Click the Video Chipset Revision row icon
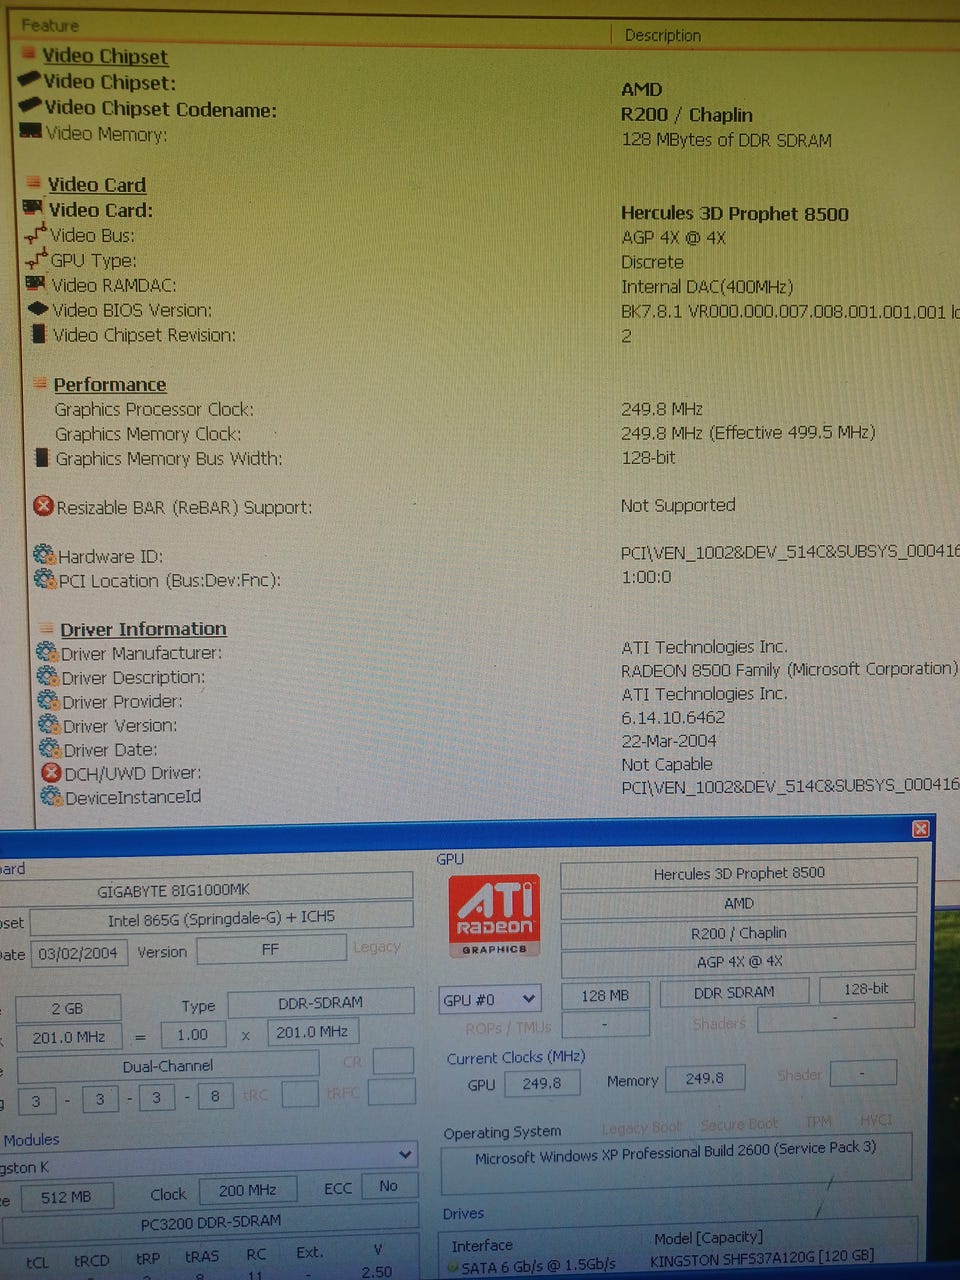This screenshot has height=1280, width=960. [39, 333]
